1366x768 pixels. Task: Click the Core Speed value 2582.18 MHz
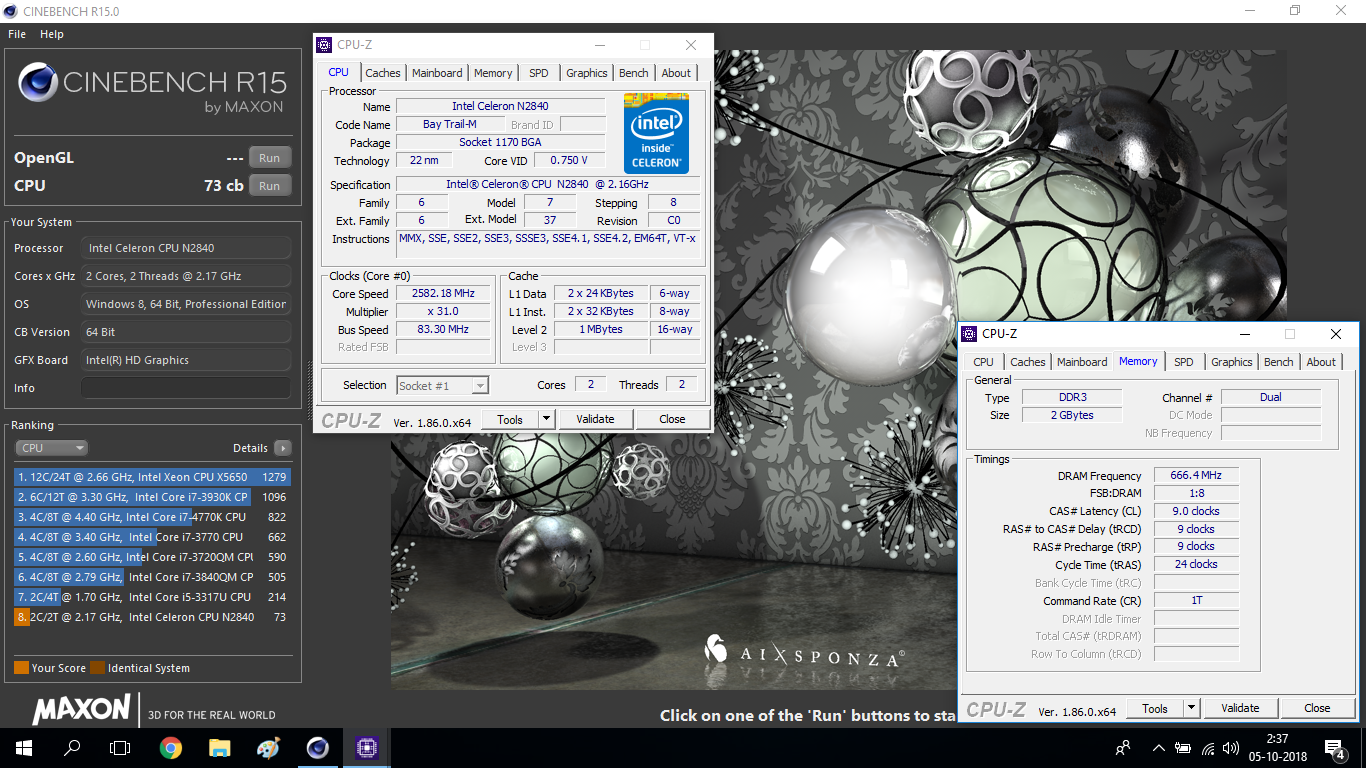(x=443, y=293)
